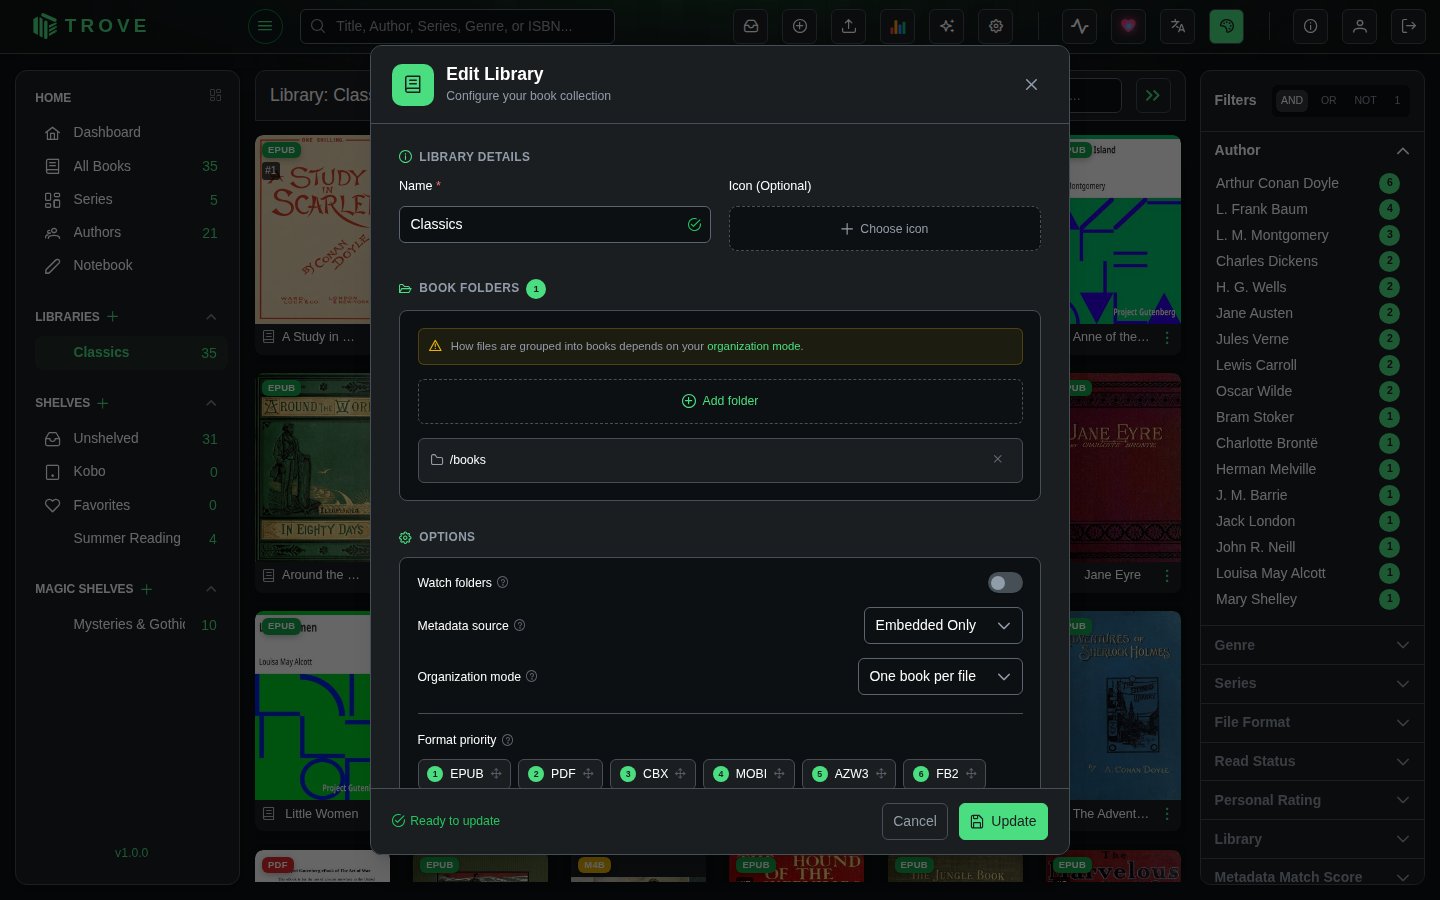1440x900 pixels.
Task: Remove the /books folder with x icon
Action: coord(998,459)
